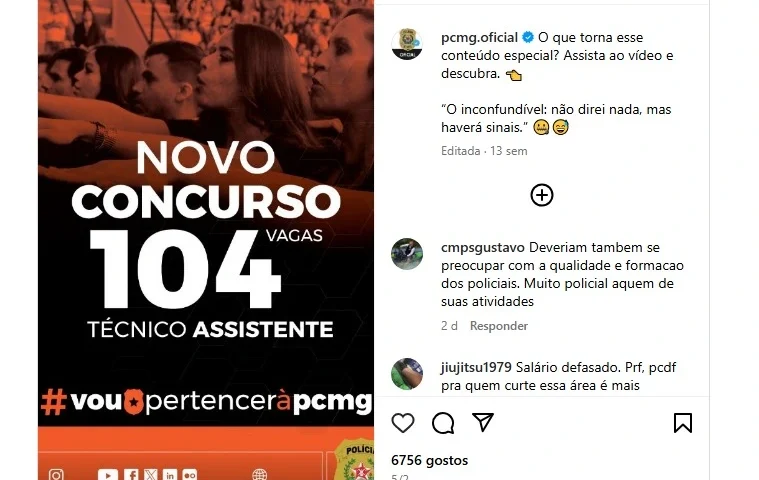The height and width of the screenshot is (480, 759).
Task: Open comments with the speech bubble icon
Action: pyautogui.click(x=443, y=423)
